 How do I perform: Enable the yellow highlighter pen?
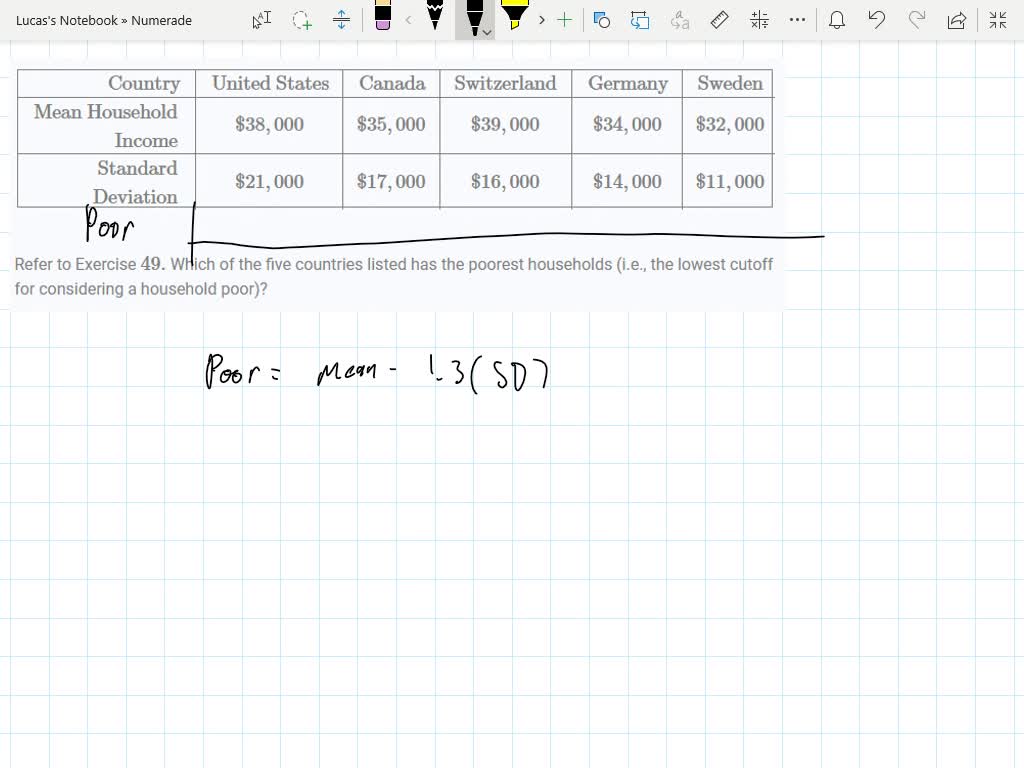[x=514, y=19]
